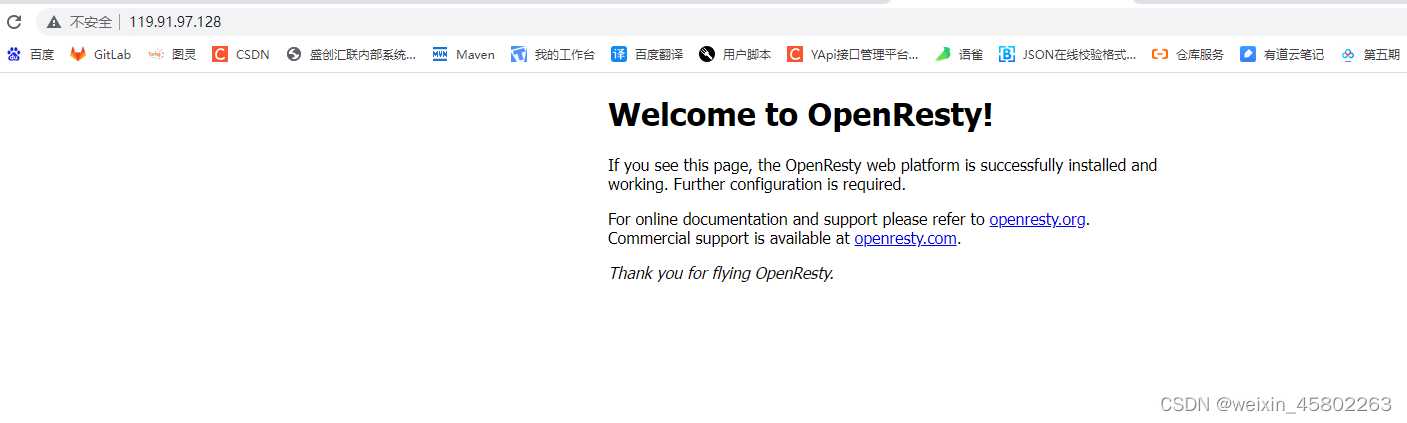Click the 'Thank you for flying OpenResty.' text

coord(721,273)
